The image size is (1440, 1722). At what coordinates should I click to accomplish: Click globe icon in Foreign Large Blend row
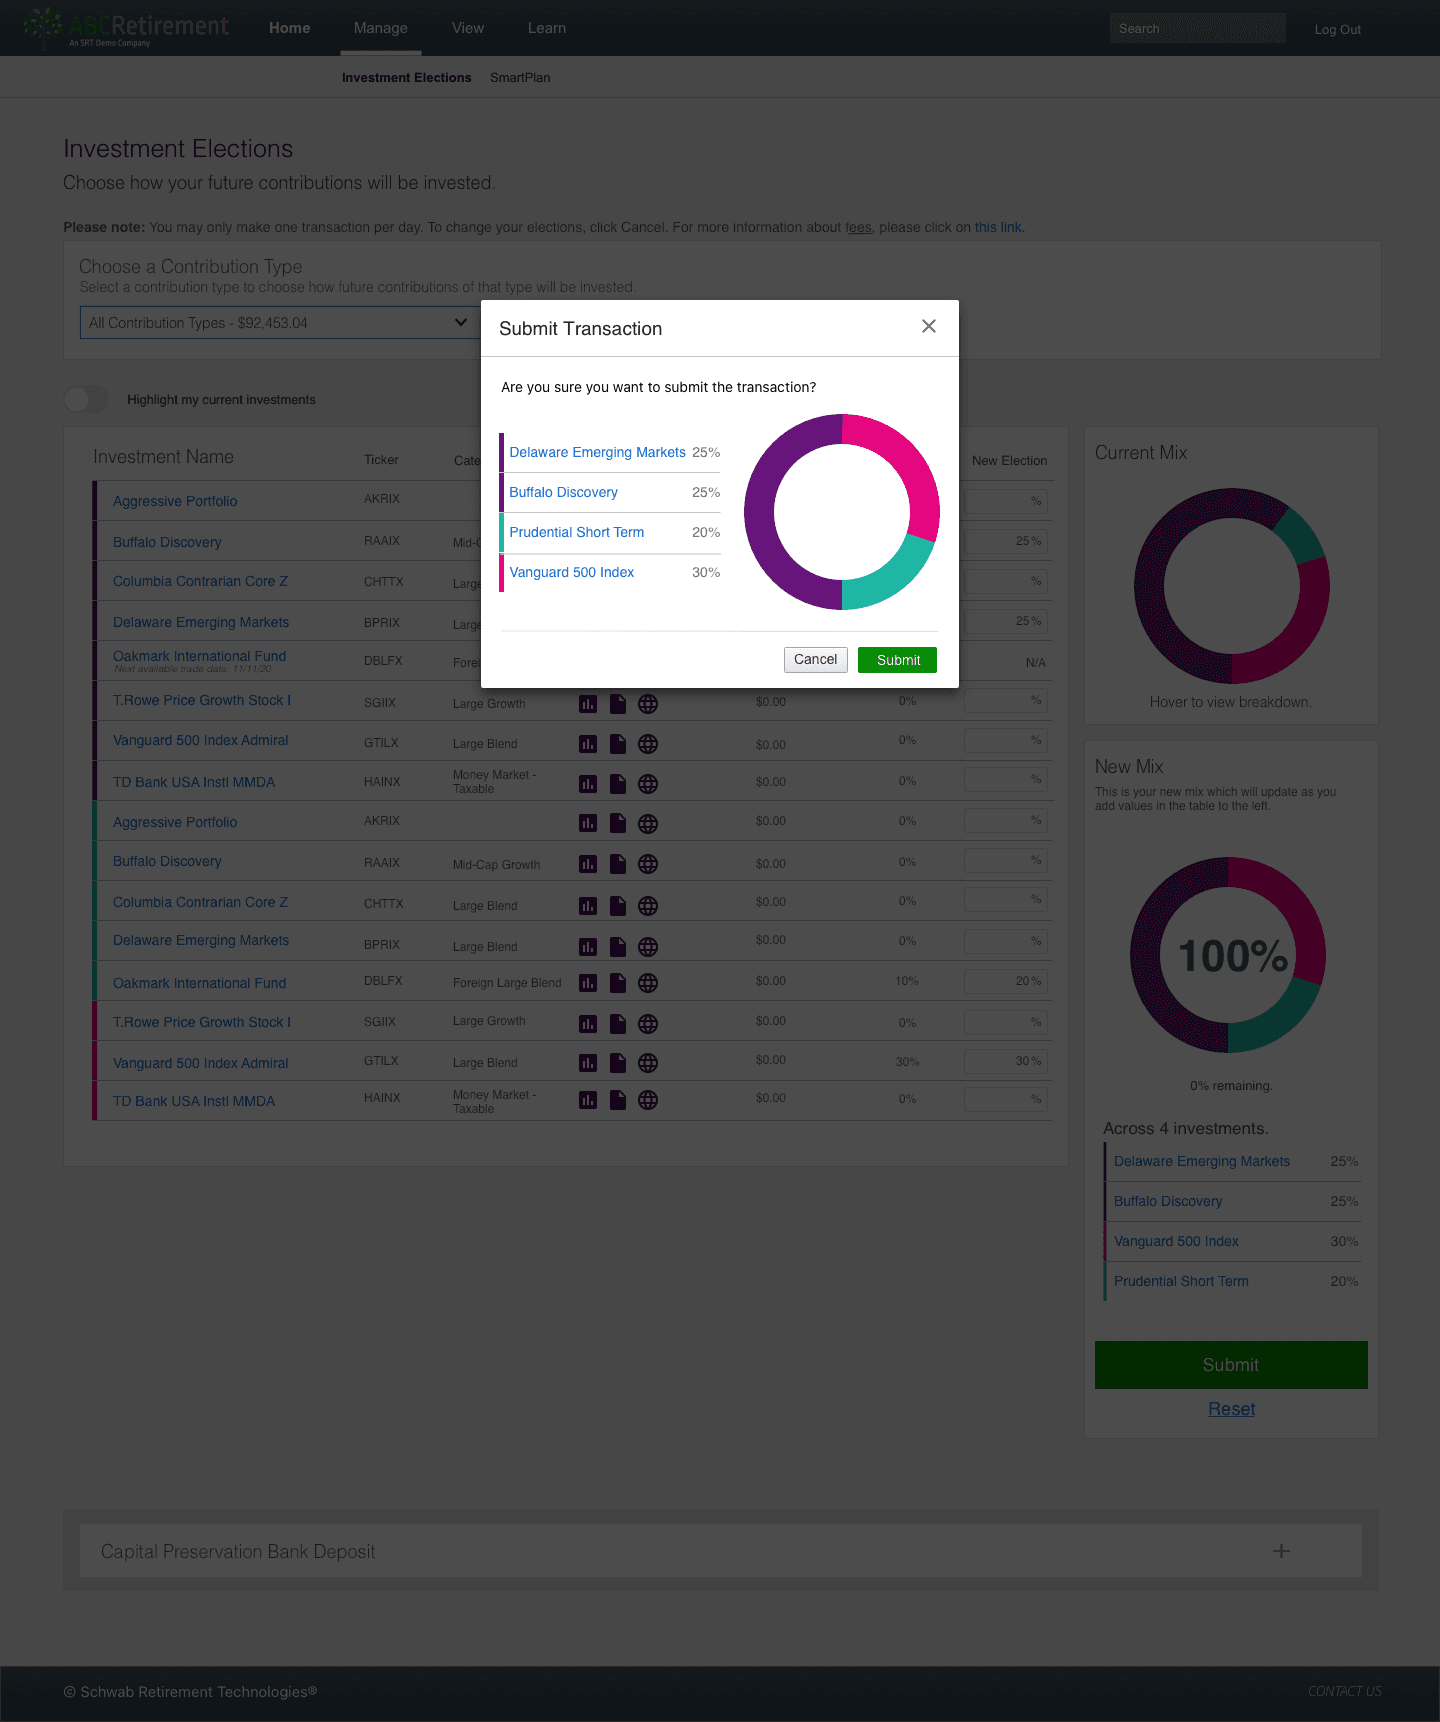pyautogui.click(x=648, y=983)
